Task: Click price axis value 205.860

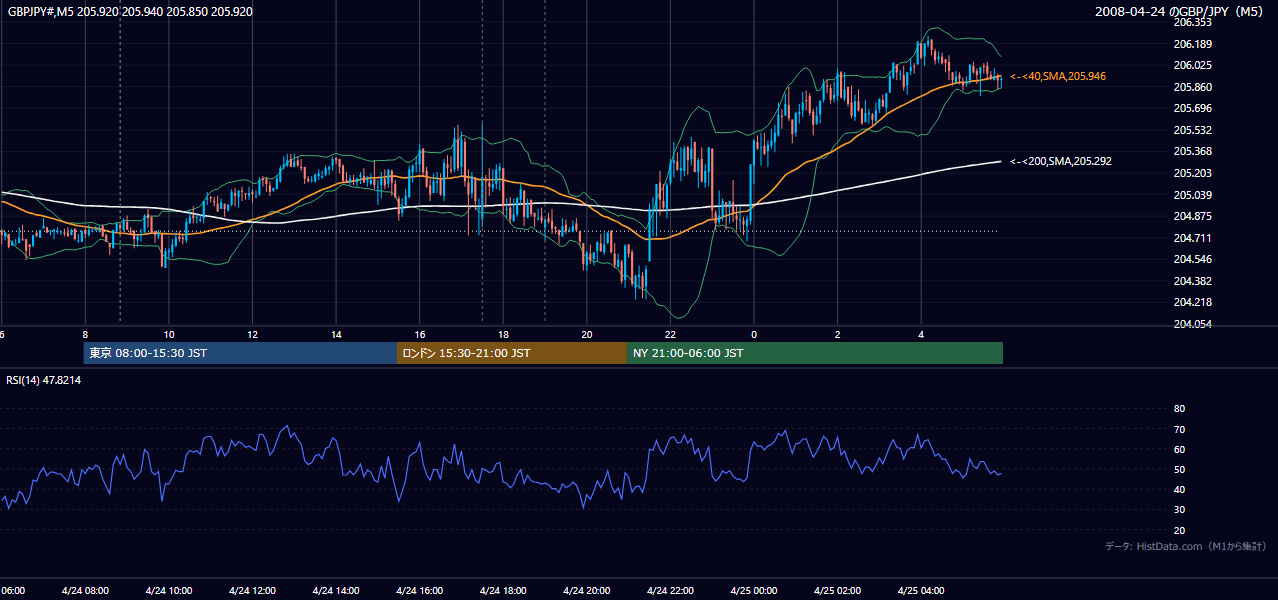Action: [1192, 87]
